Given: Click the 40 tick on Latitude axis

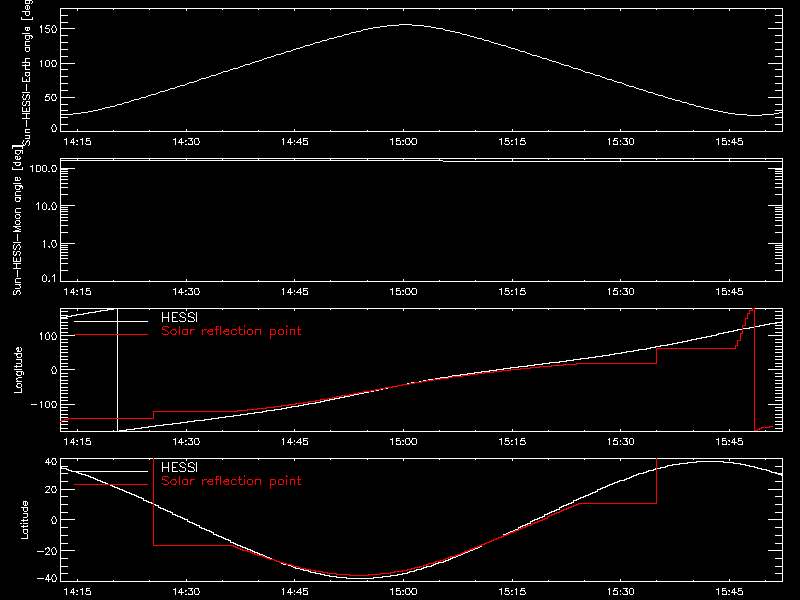Looking at the screenshot, I should pyautogui.click(x=51, y=462).
